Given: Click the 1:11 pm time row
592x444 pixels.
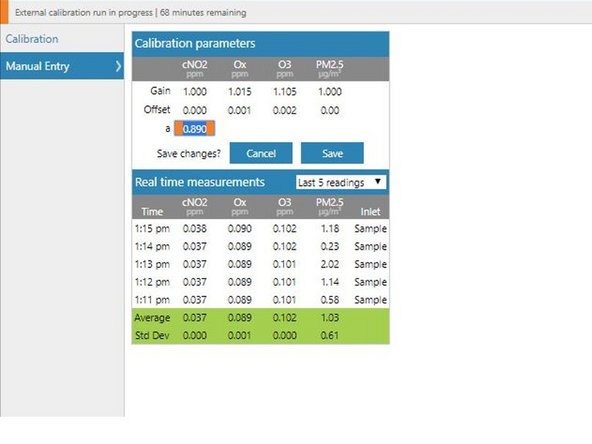Looking at the screenshot, I should click(261, 299).
